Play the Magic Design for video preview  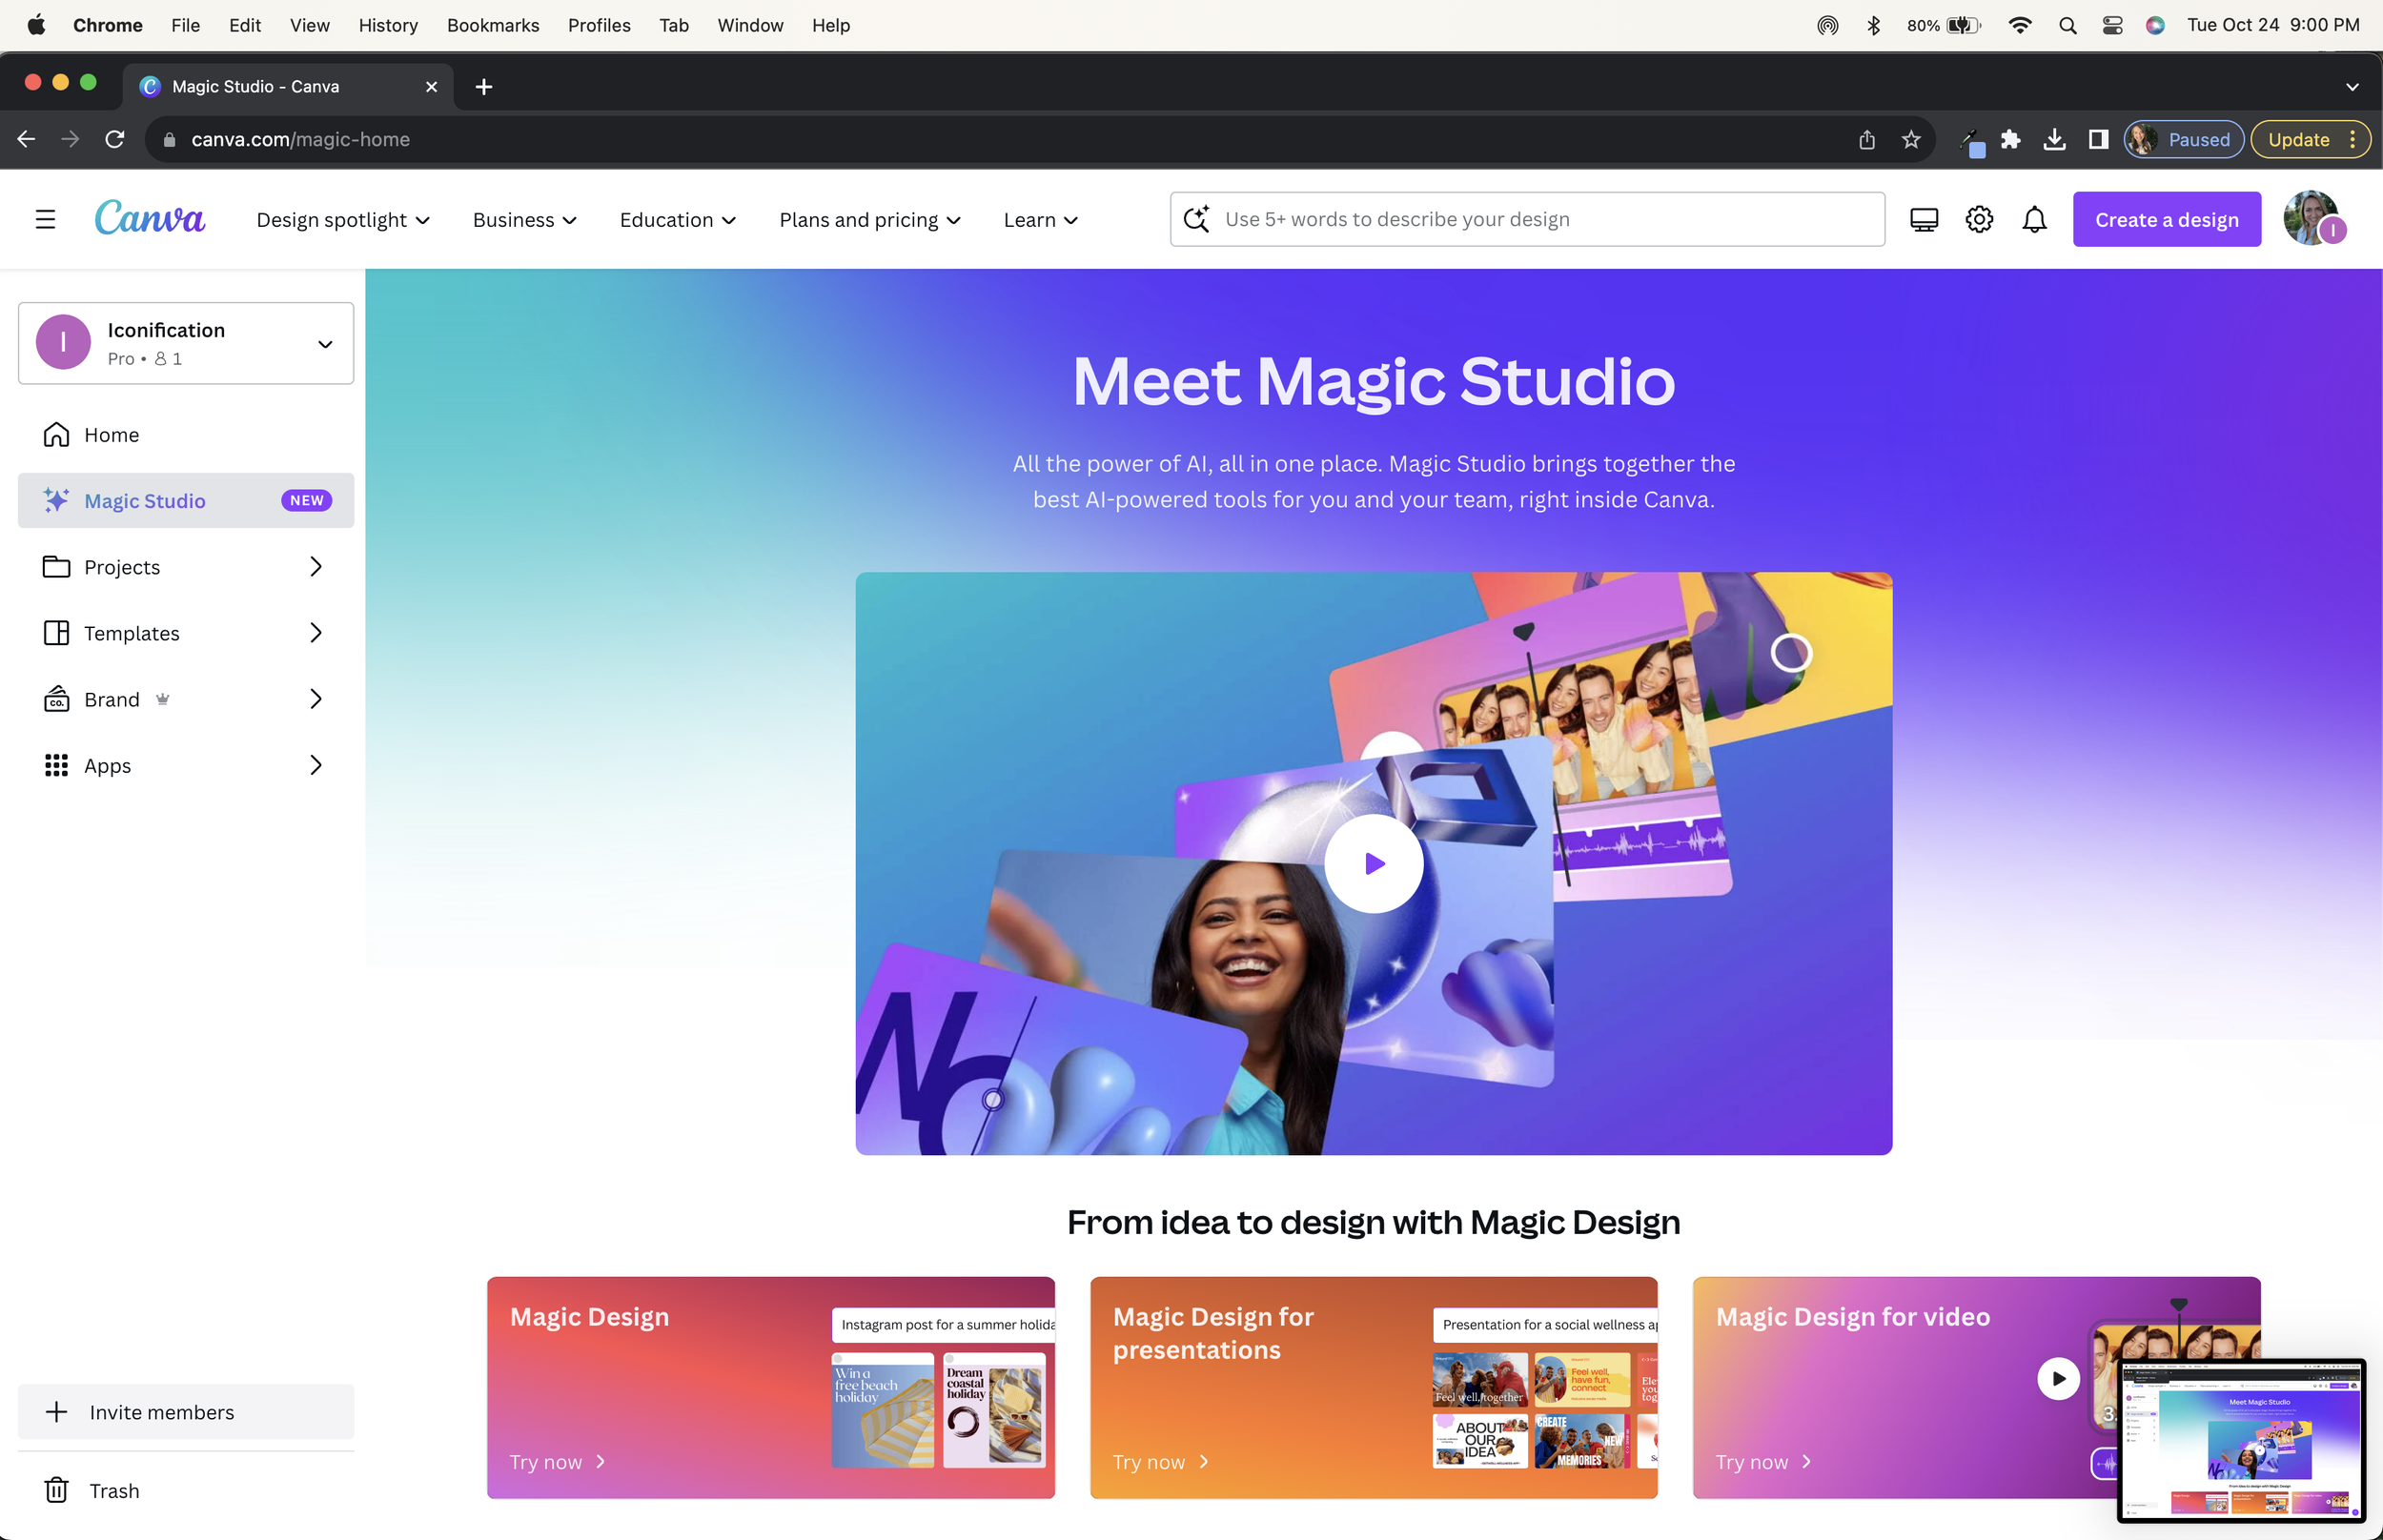point(2058,1378)
